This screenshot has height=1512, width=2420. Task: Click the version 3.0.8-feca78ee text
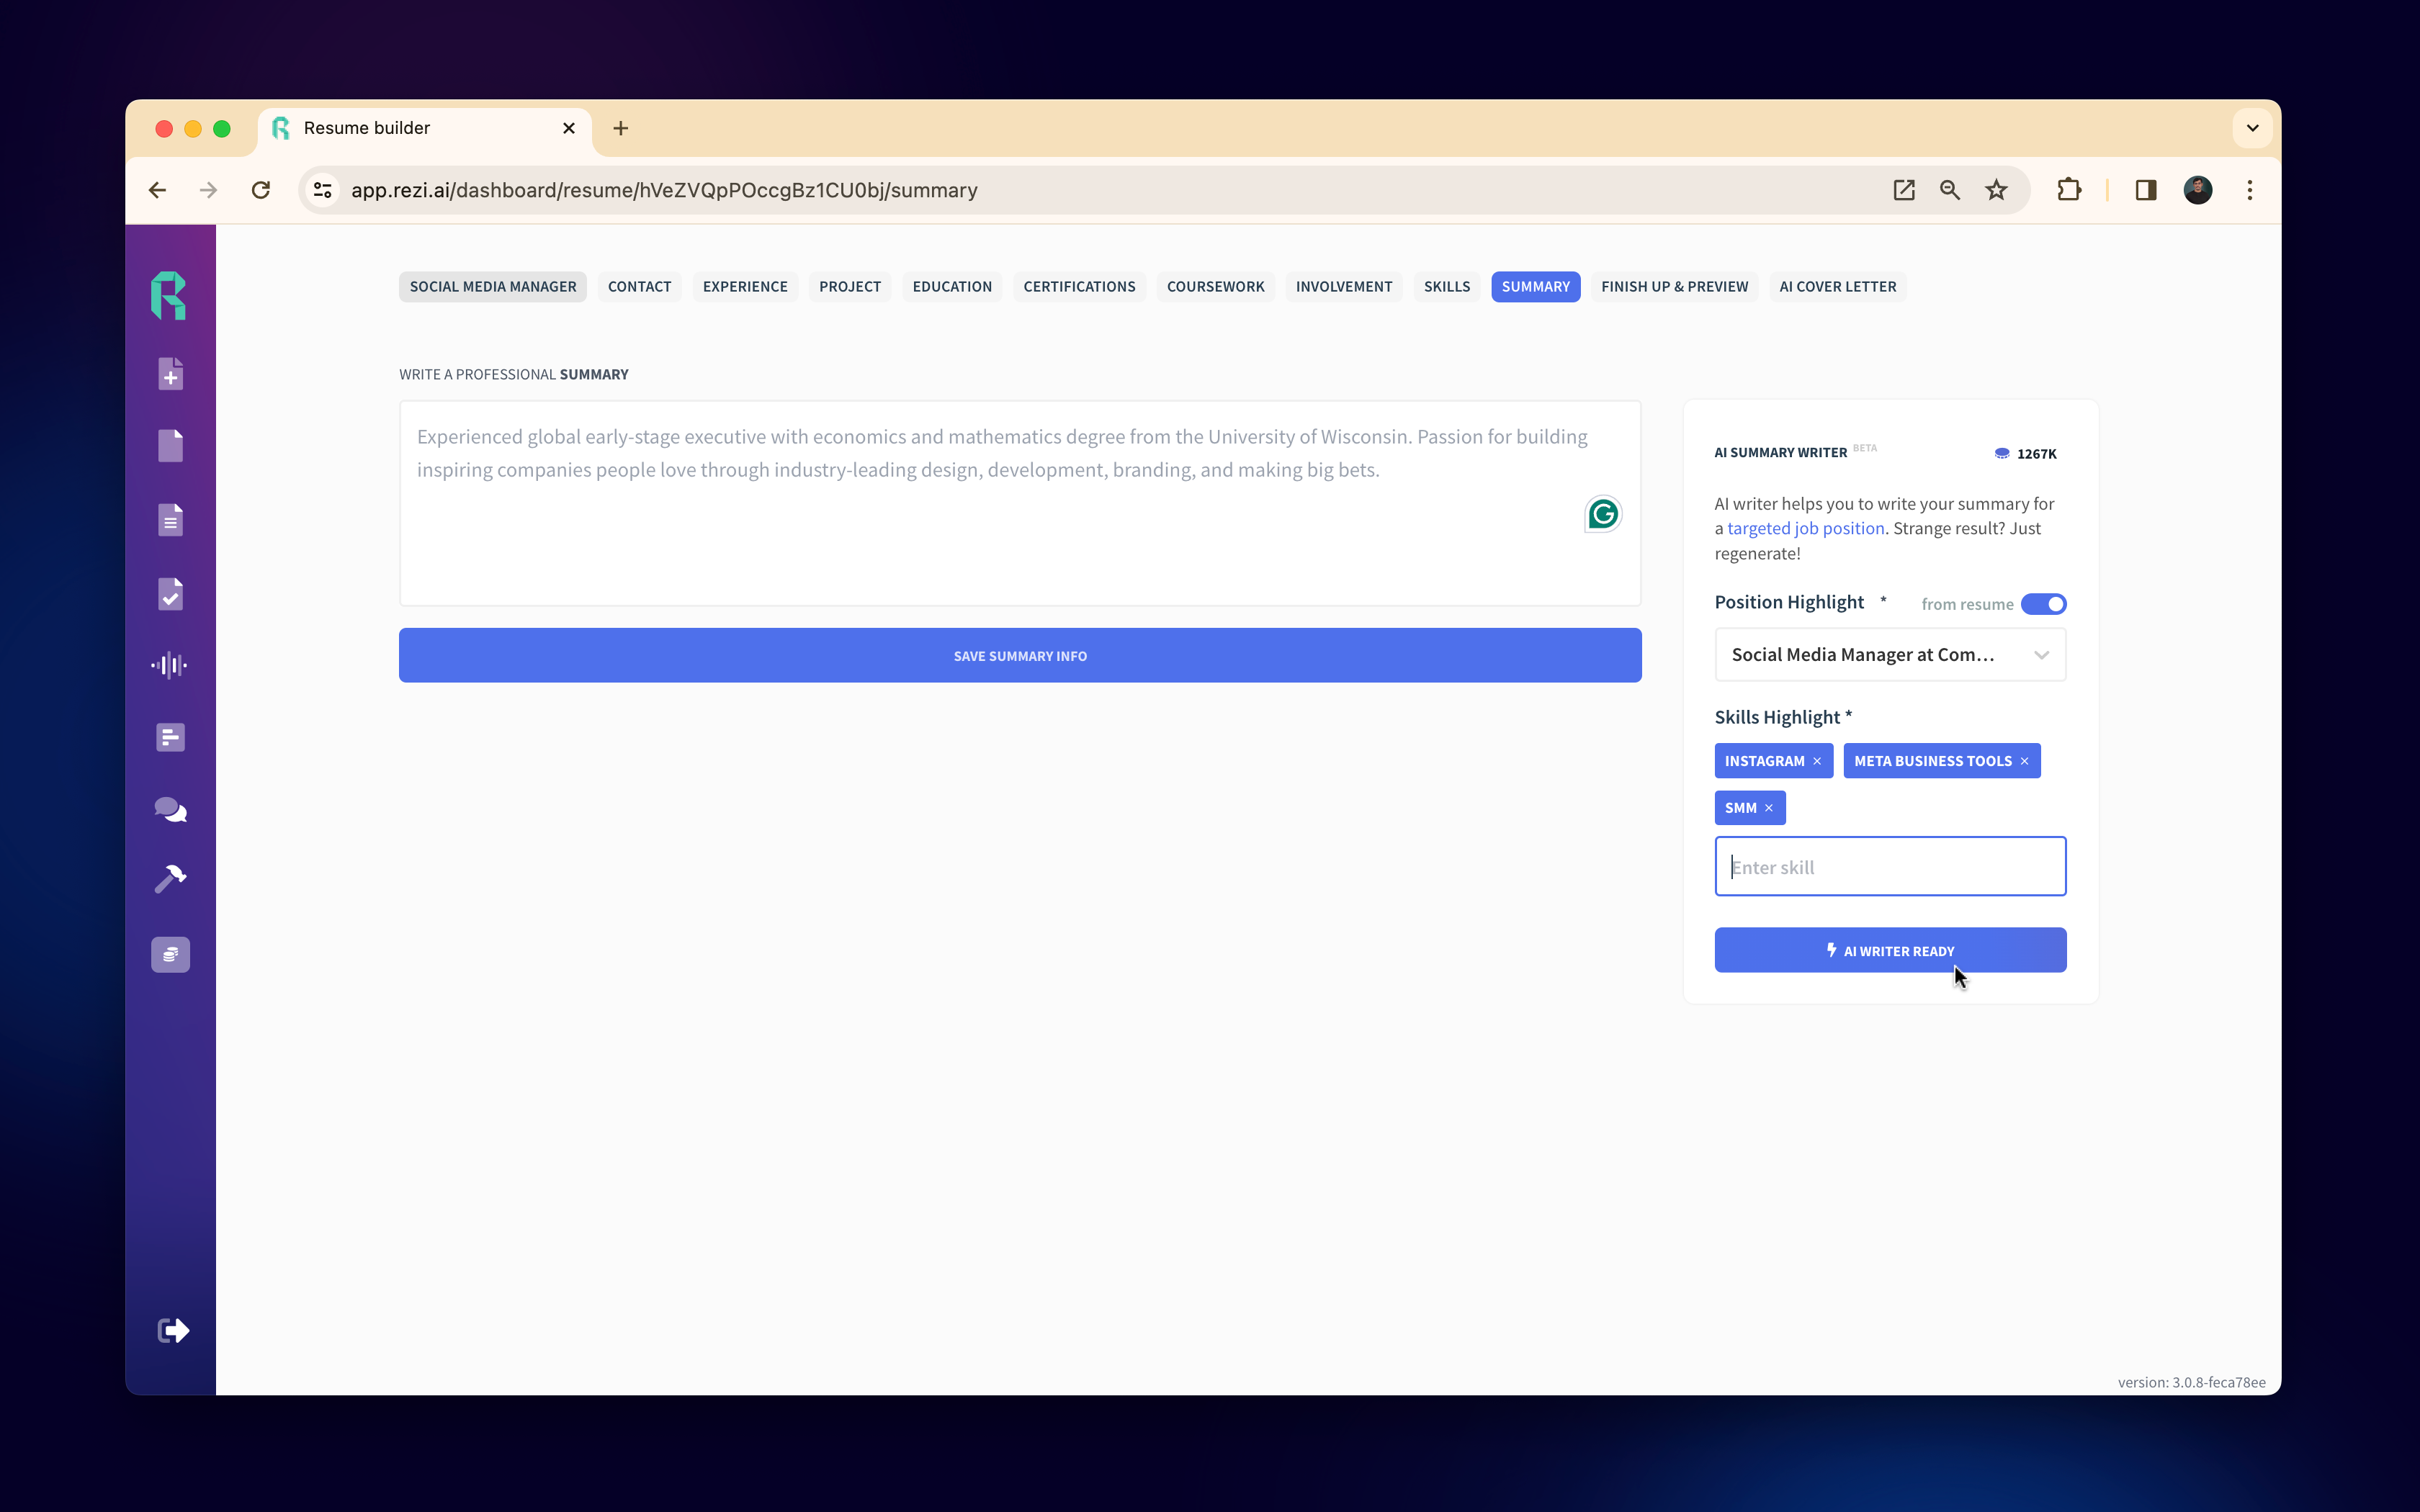coord(2191,1382)
